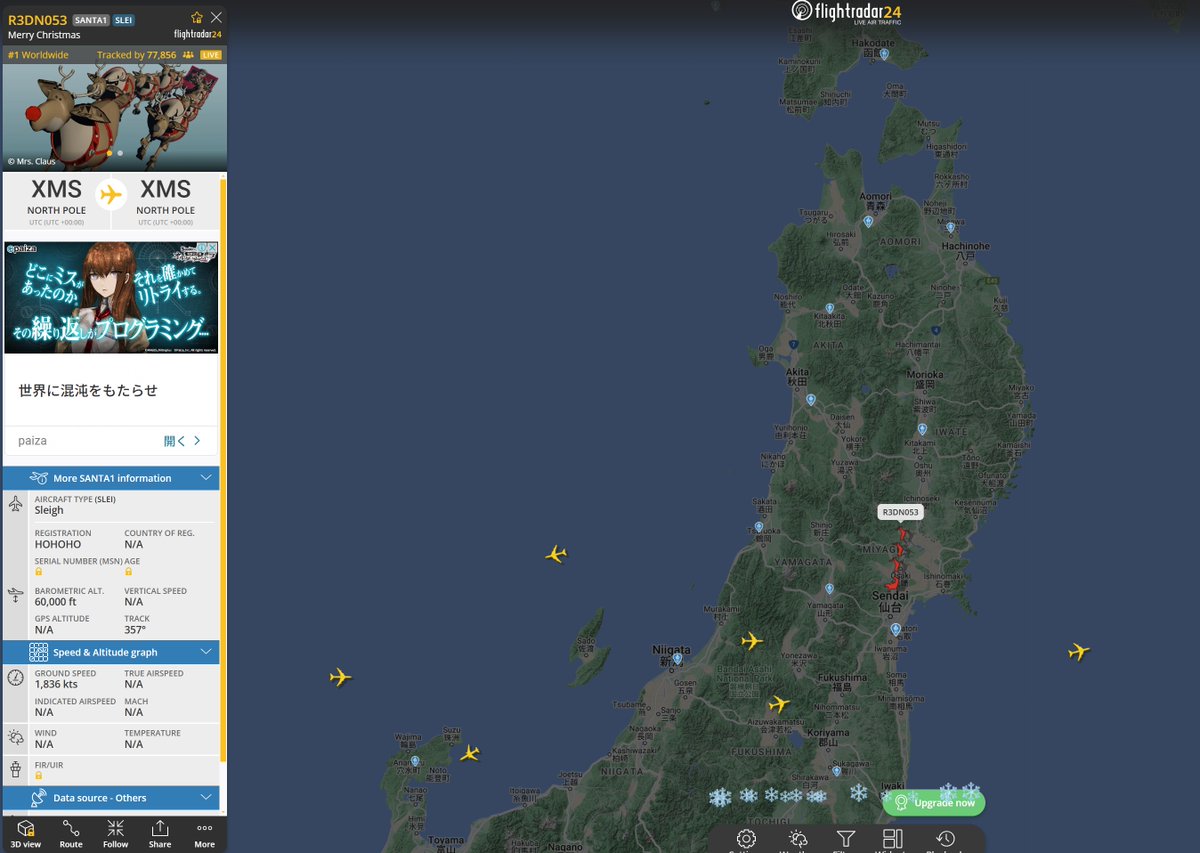Open map Settings gear in bottom toolbar
This screenshot has width=1200, height=853.
746,840
